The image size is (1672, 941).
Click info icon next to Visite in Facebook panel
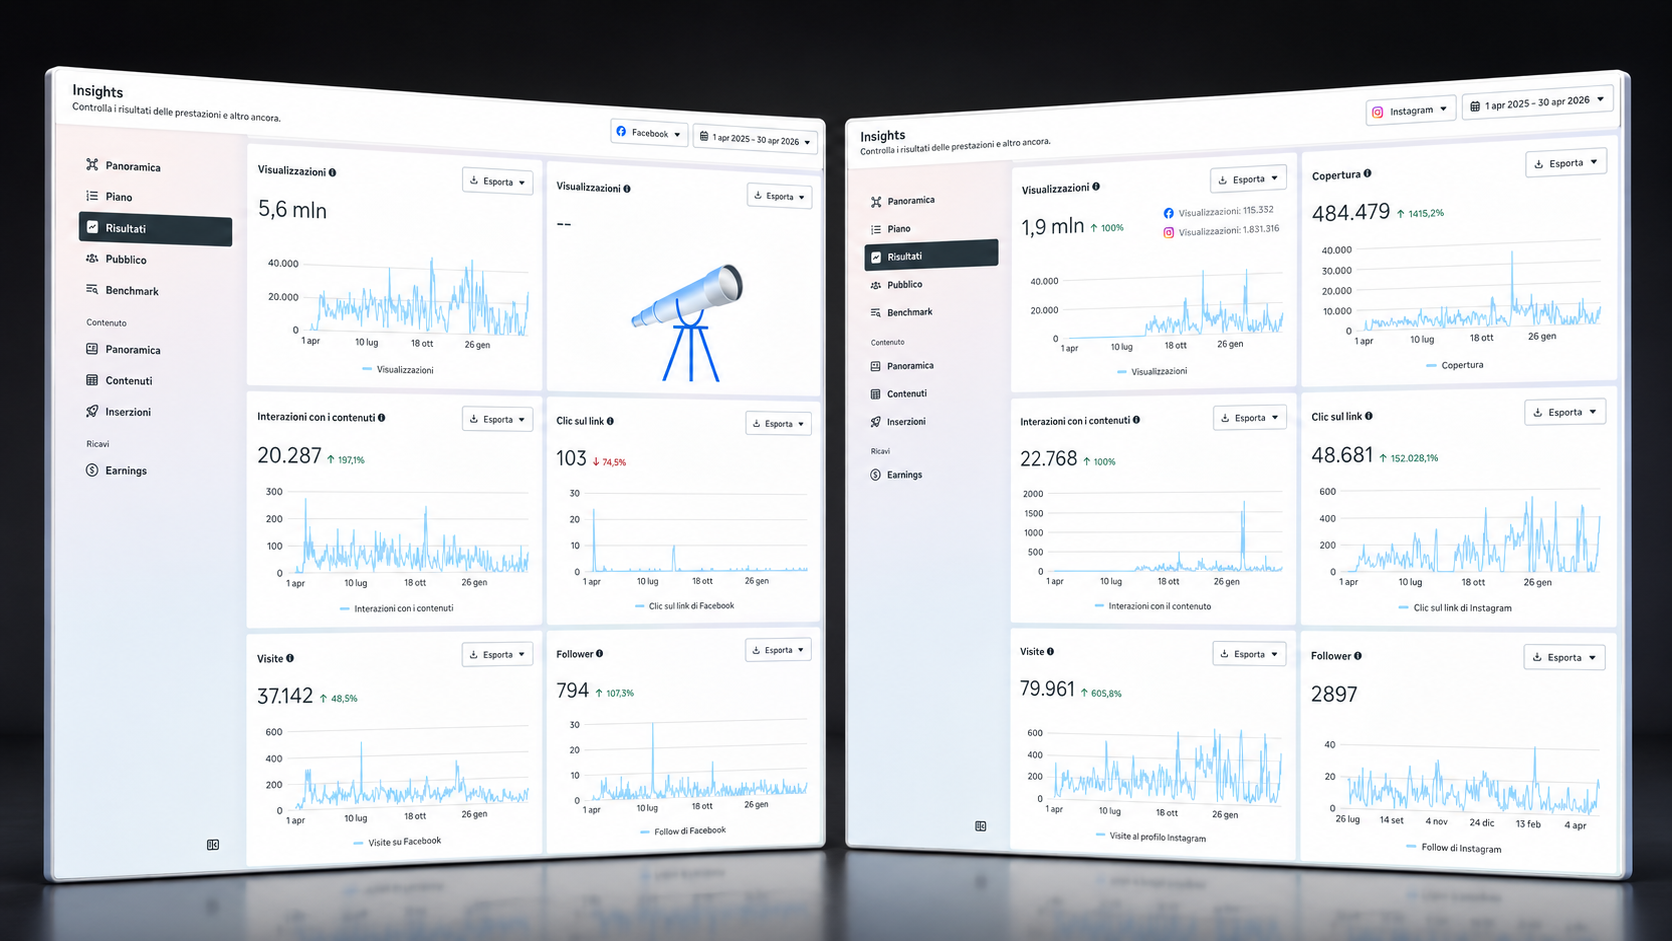(290, 658)
